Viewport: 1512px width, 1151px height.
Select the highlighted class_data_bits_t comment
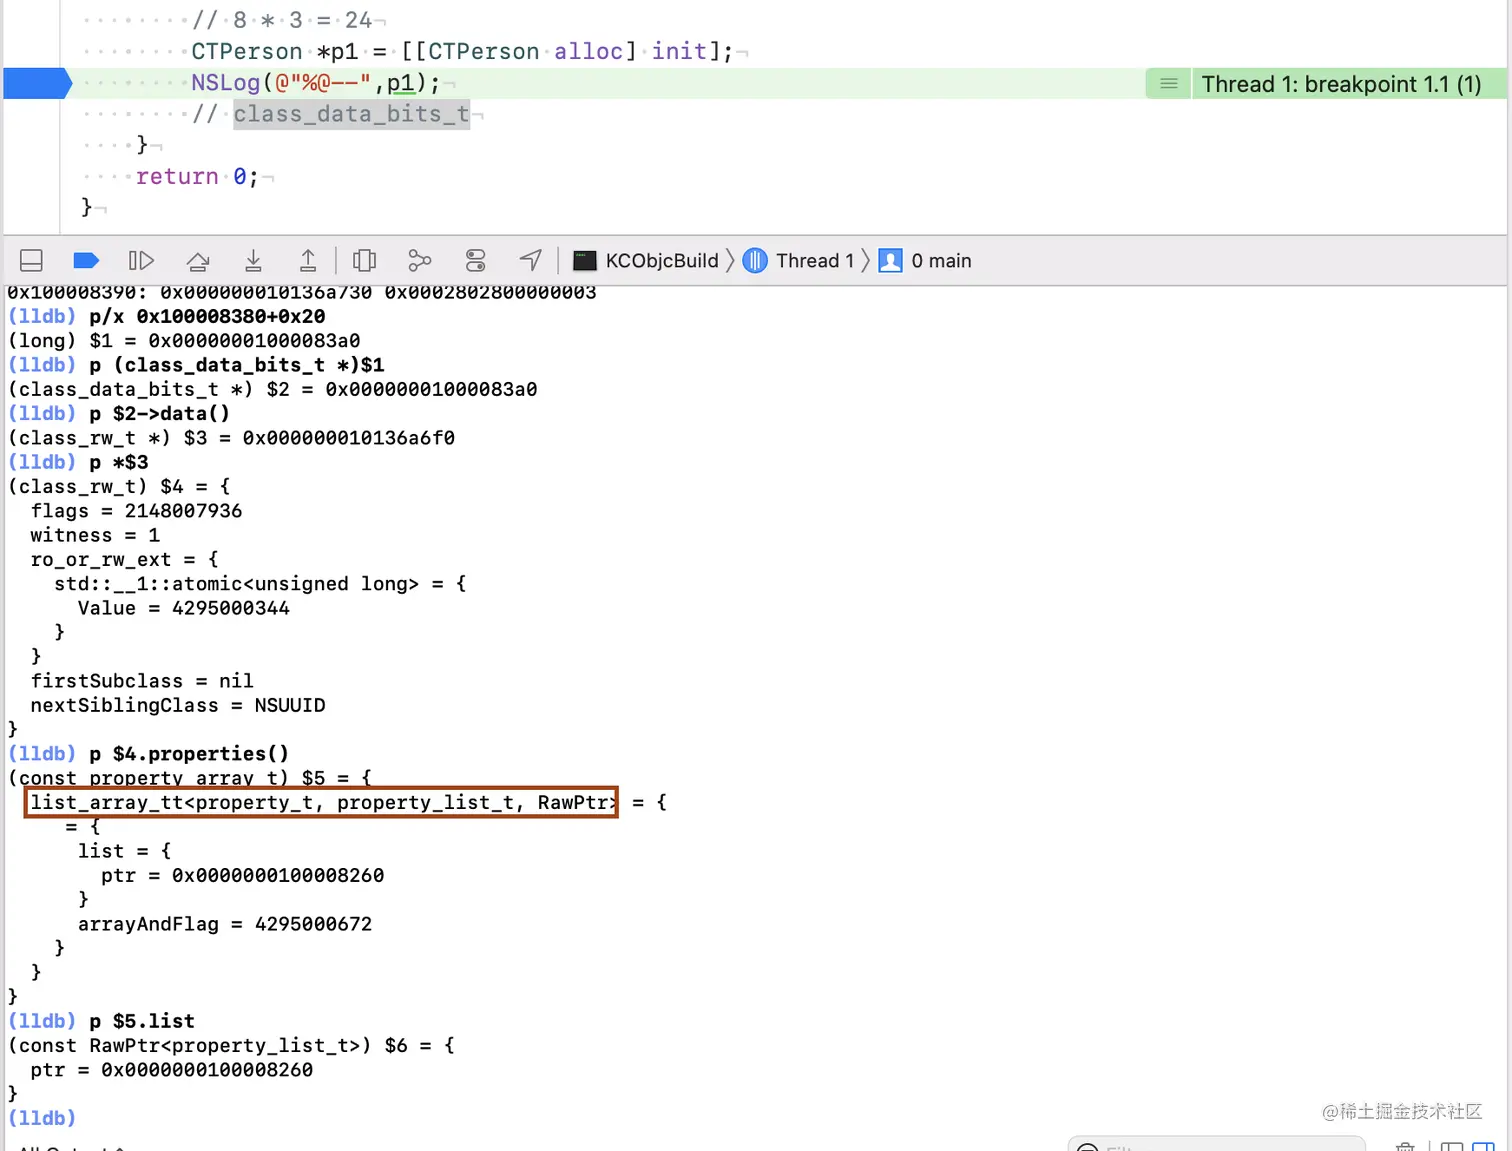tap(351, 114)
